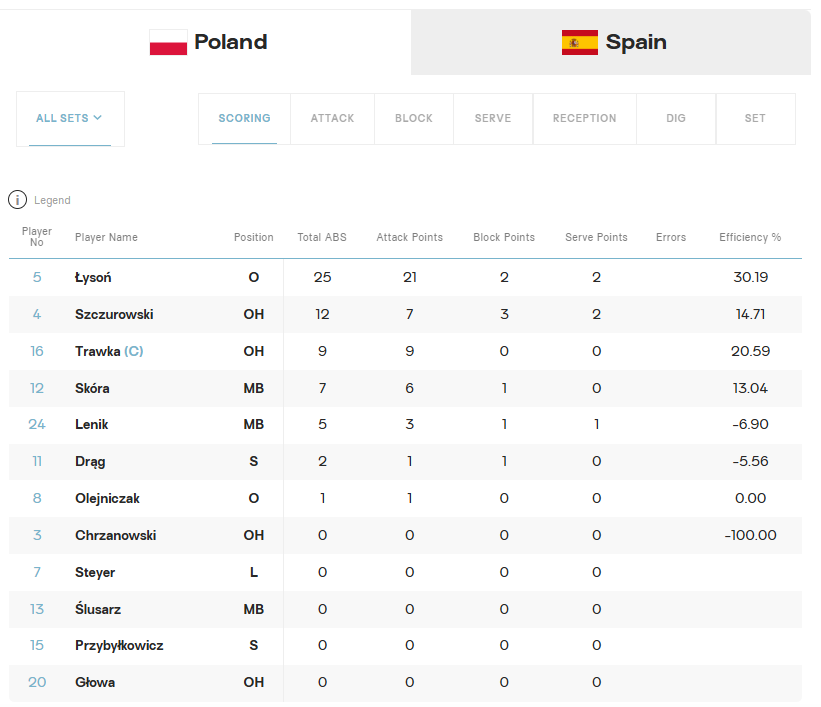The height and width of the screenshot is (707, 821).
Task: Click the Spain flag icon
Action: 580,42
